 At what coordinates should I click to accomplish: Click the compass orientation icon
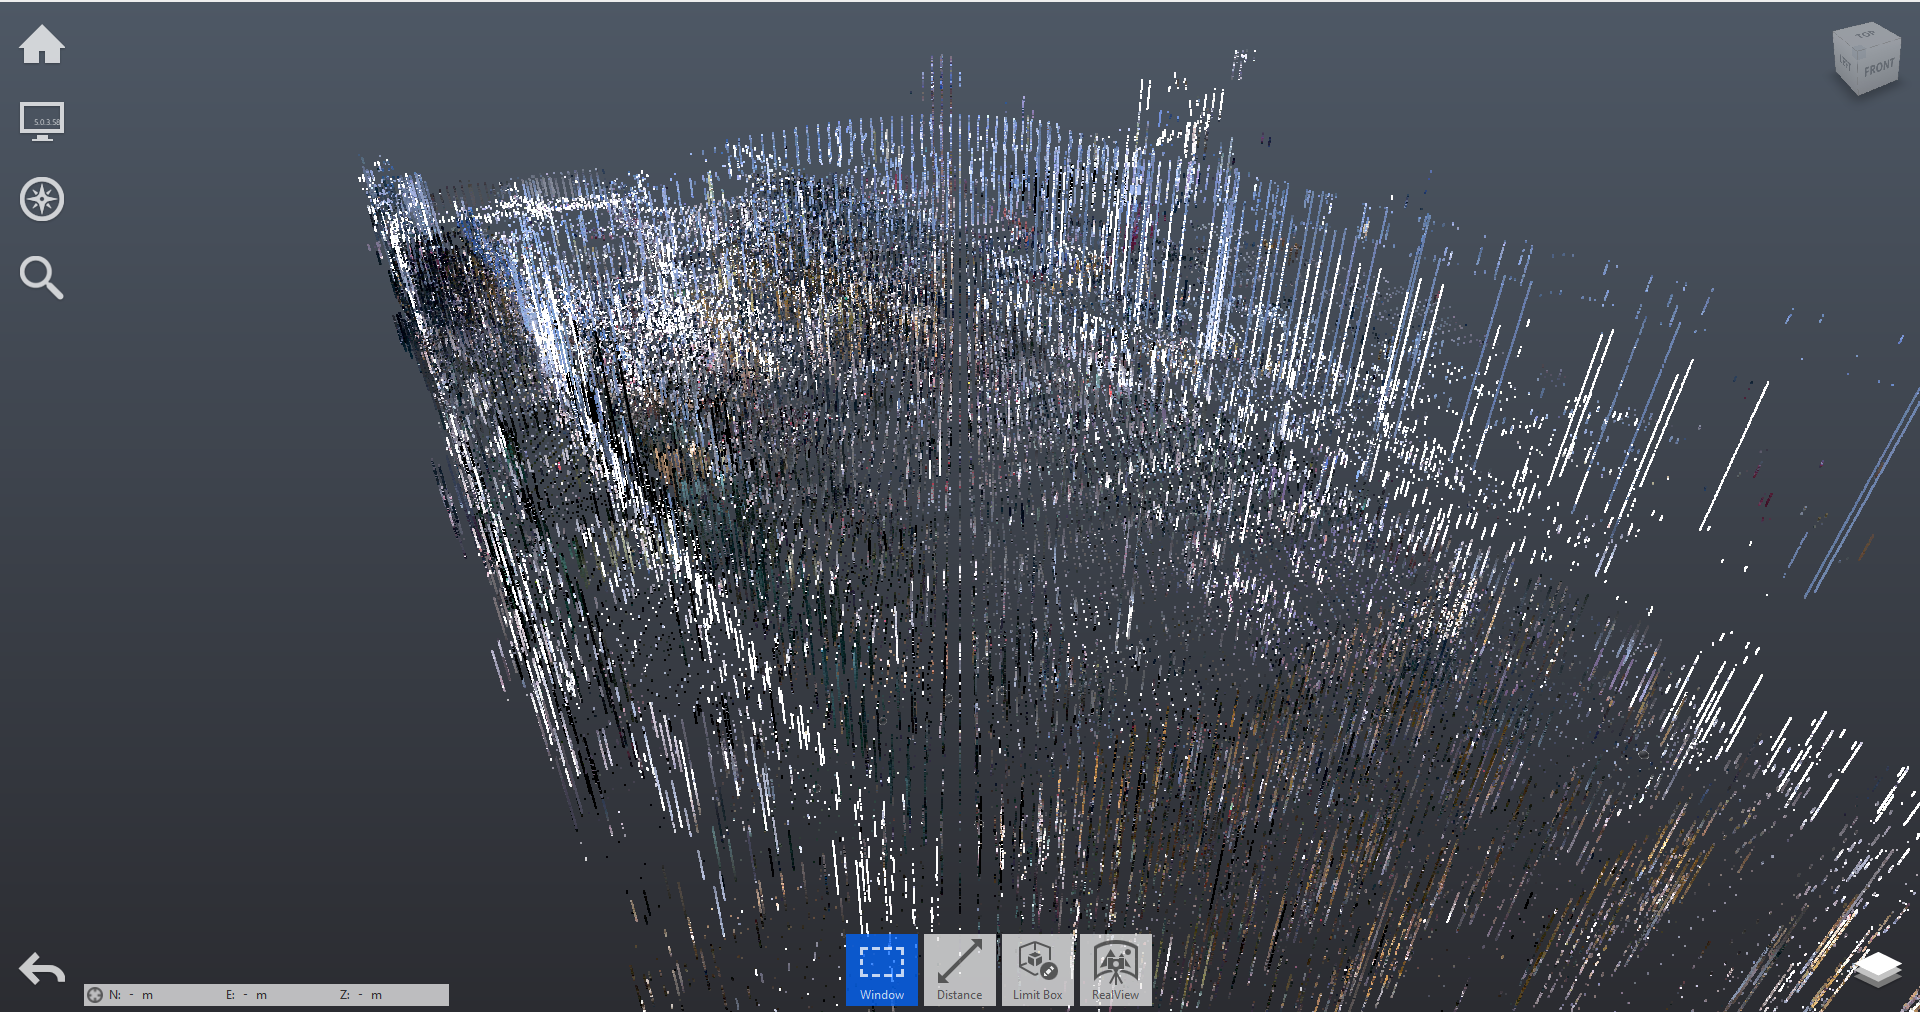coord(44,199)
